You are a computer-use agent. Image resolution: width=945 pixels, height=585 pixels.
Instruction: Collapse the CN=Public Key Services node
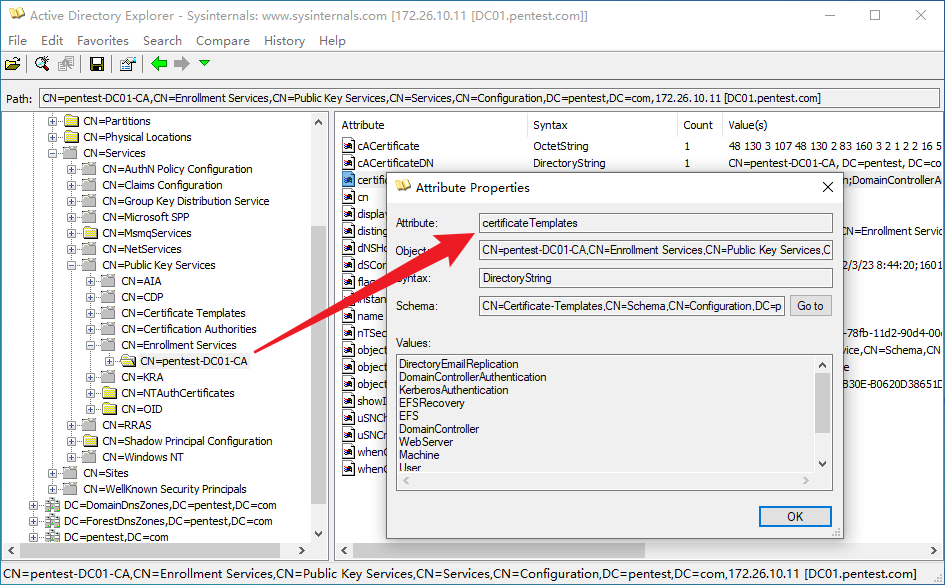click(71, 265)
